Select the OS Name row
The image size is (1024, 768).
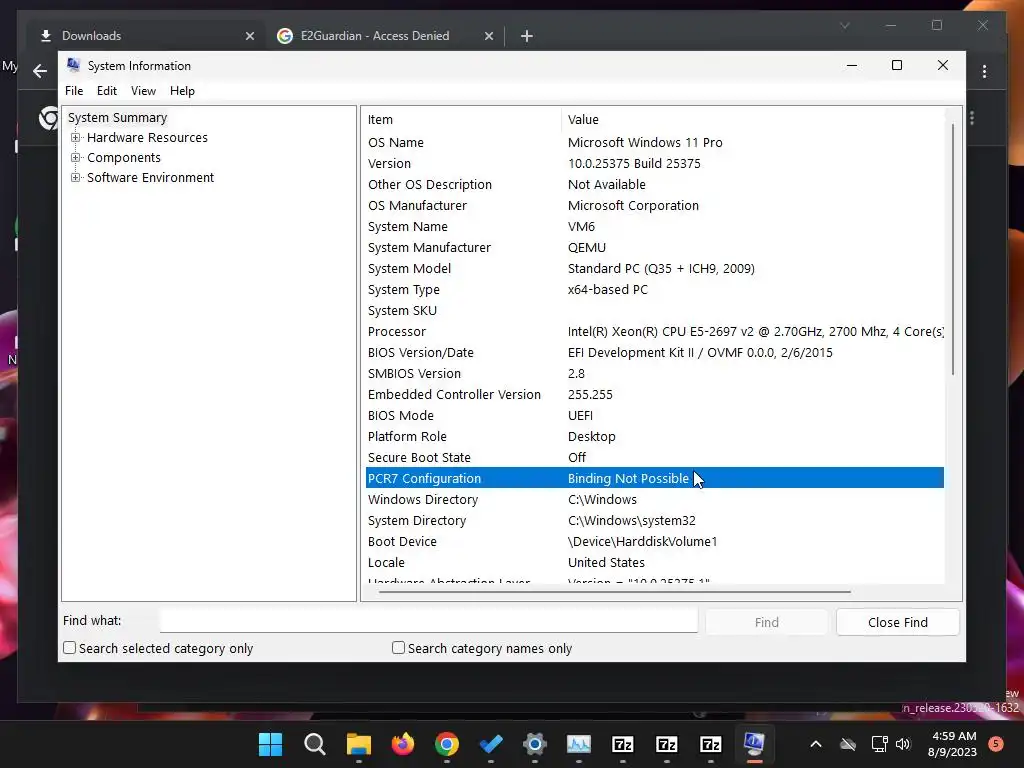tap(654, 142)
